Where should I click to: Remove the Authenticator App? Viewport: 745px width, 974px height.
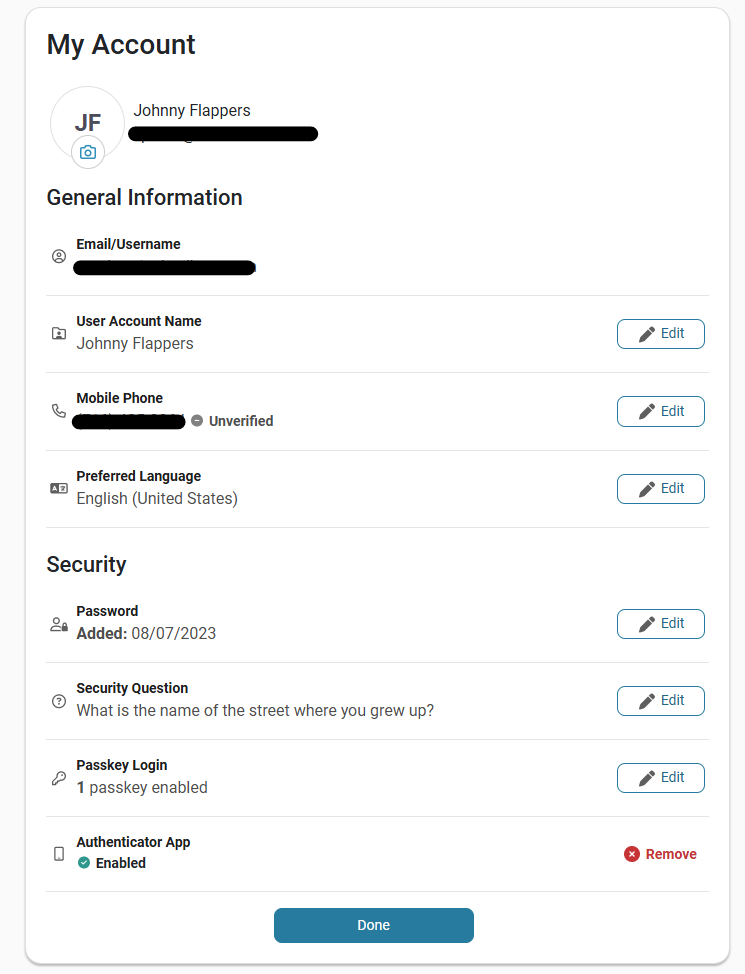(660, 854)
